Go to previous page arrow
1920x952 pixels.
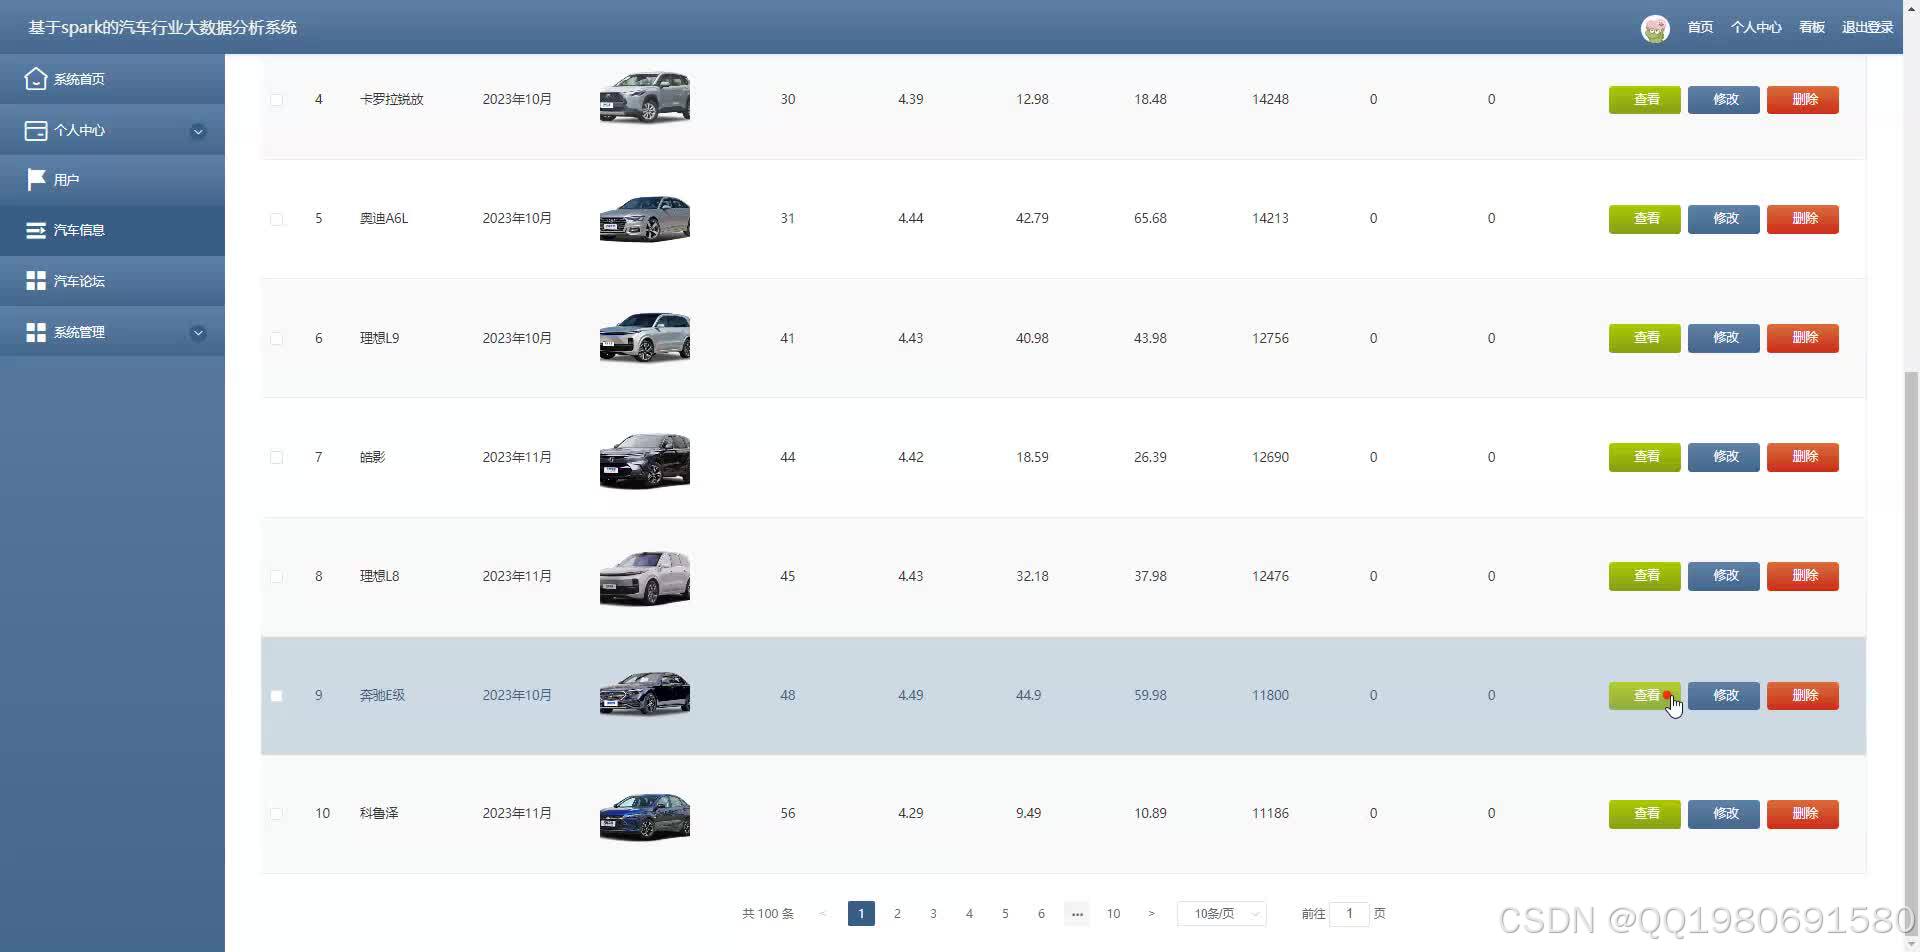click(822, 913)
